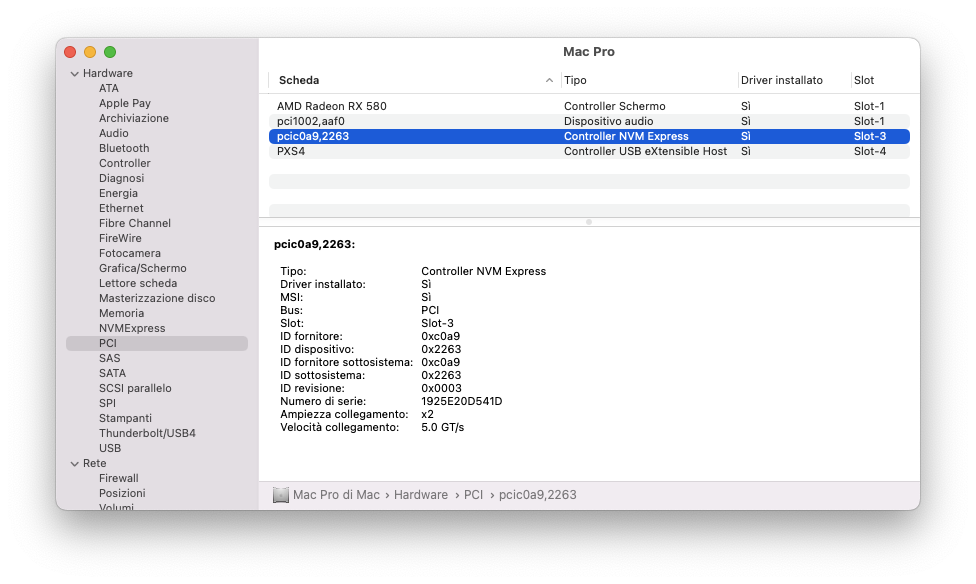
Task: Select the AMD Radeon RX 580 row
Action: 589,106
